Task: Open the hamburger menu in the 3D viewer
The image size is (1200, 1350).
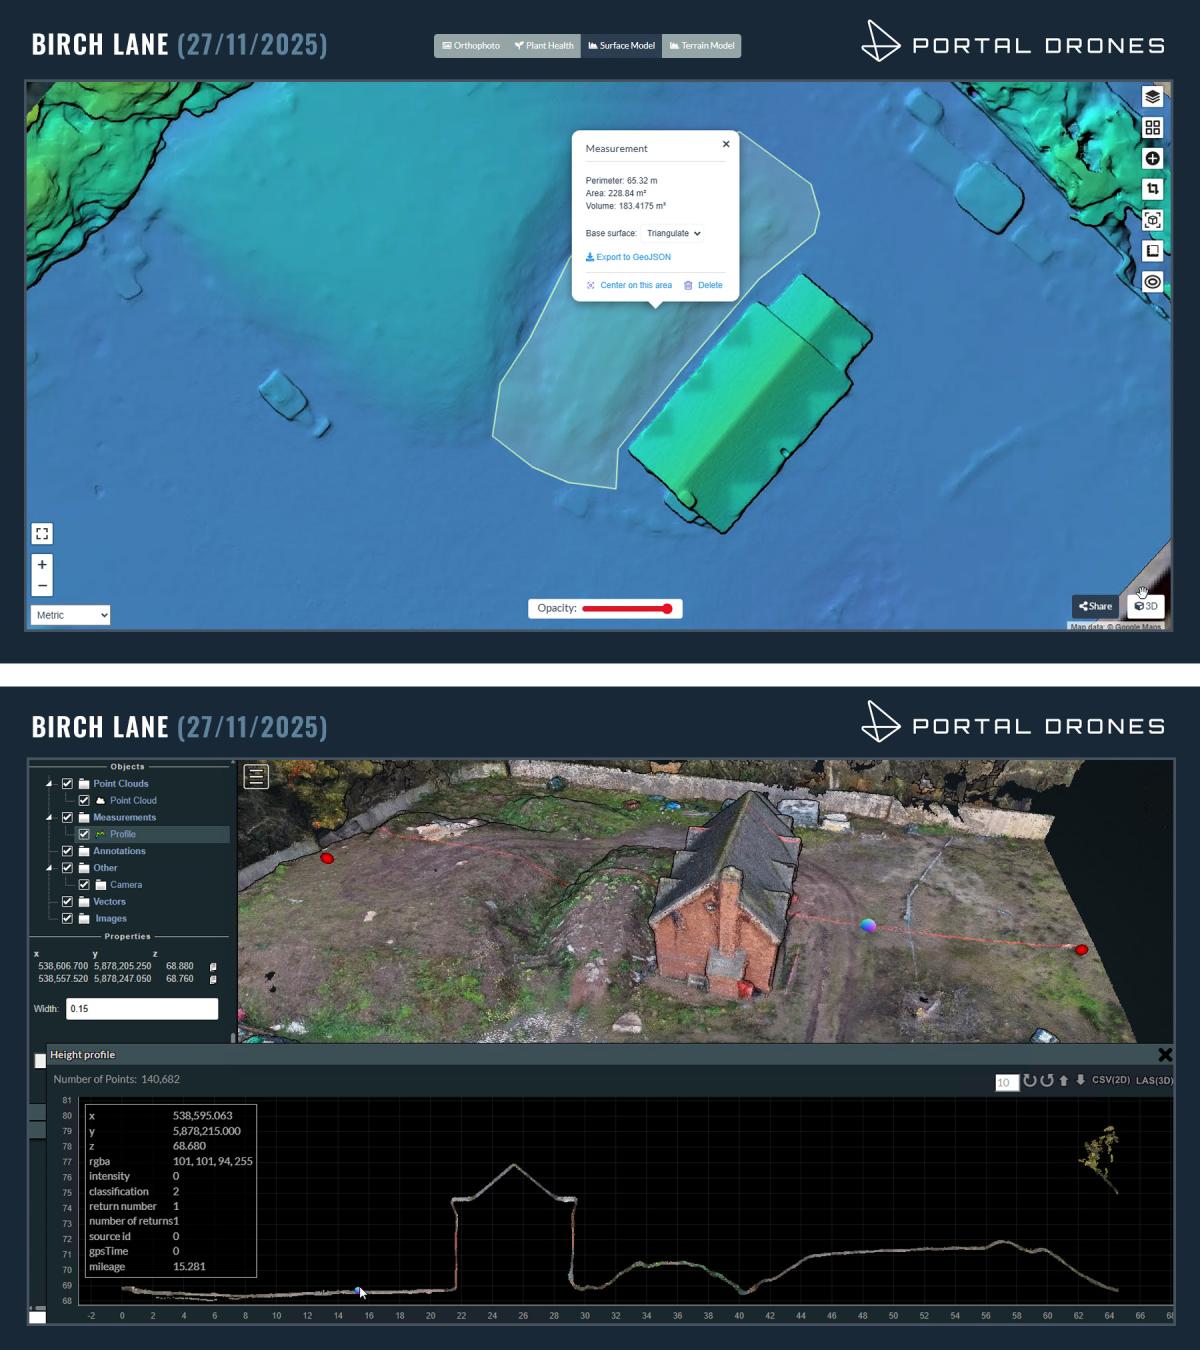Action: 256,776
